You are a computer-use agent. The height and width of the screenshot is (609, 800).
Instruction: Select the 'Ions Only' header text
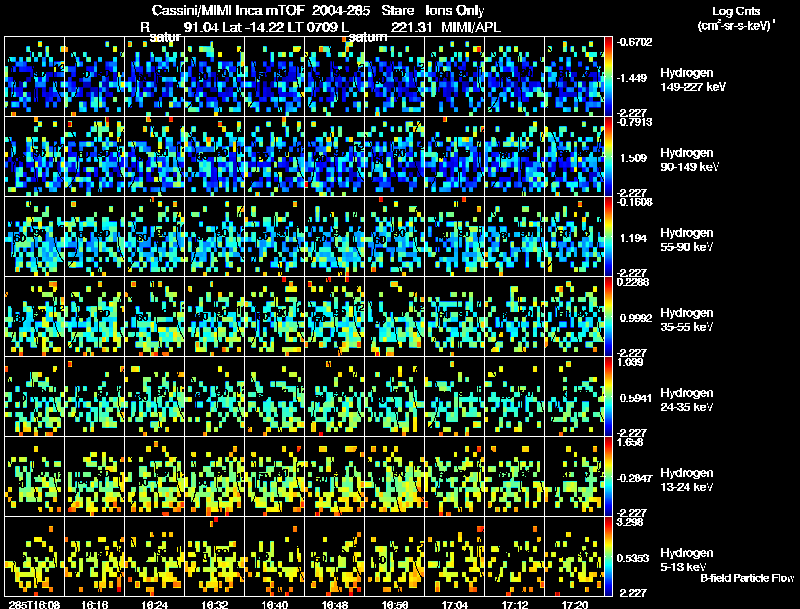coord(455,11)
